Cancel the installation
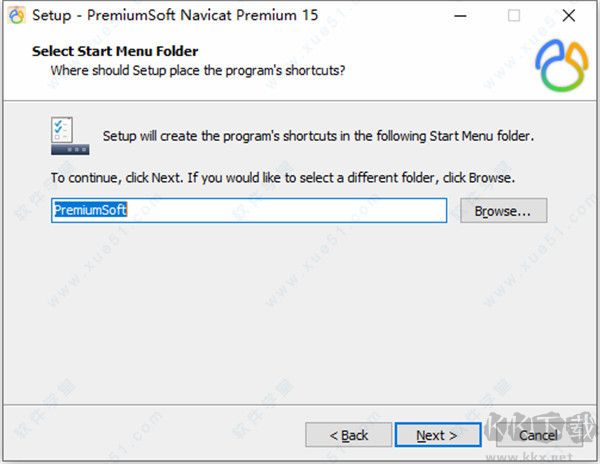Screen dimensions: 600x464 coord(538,435)
